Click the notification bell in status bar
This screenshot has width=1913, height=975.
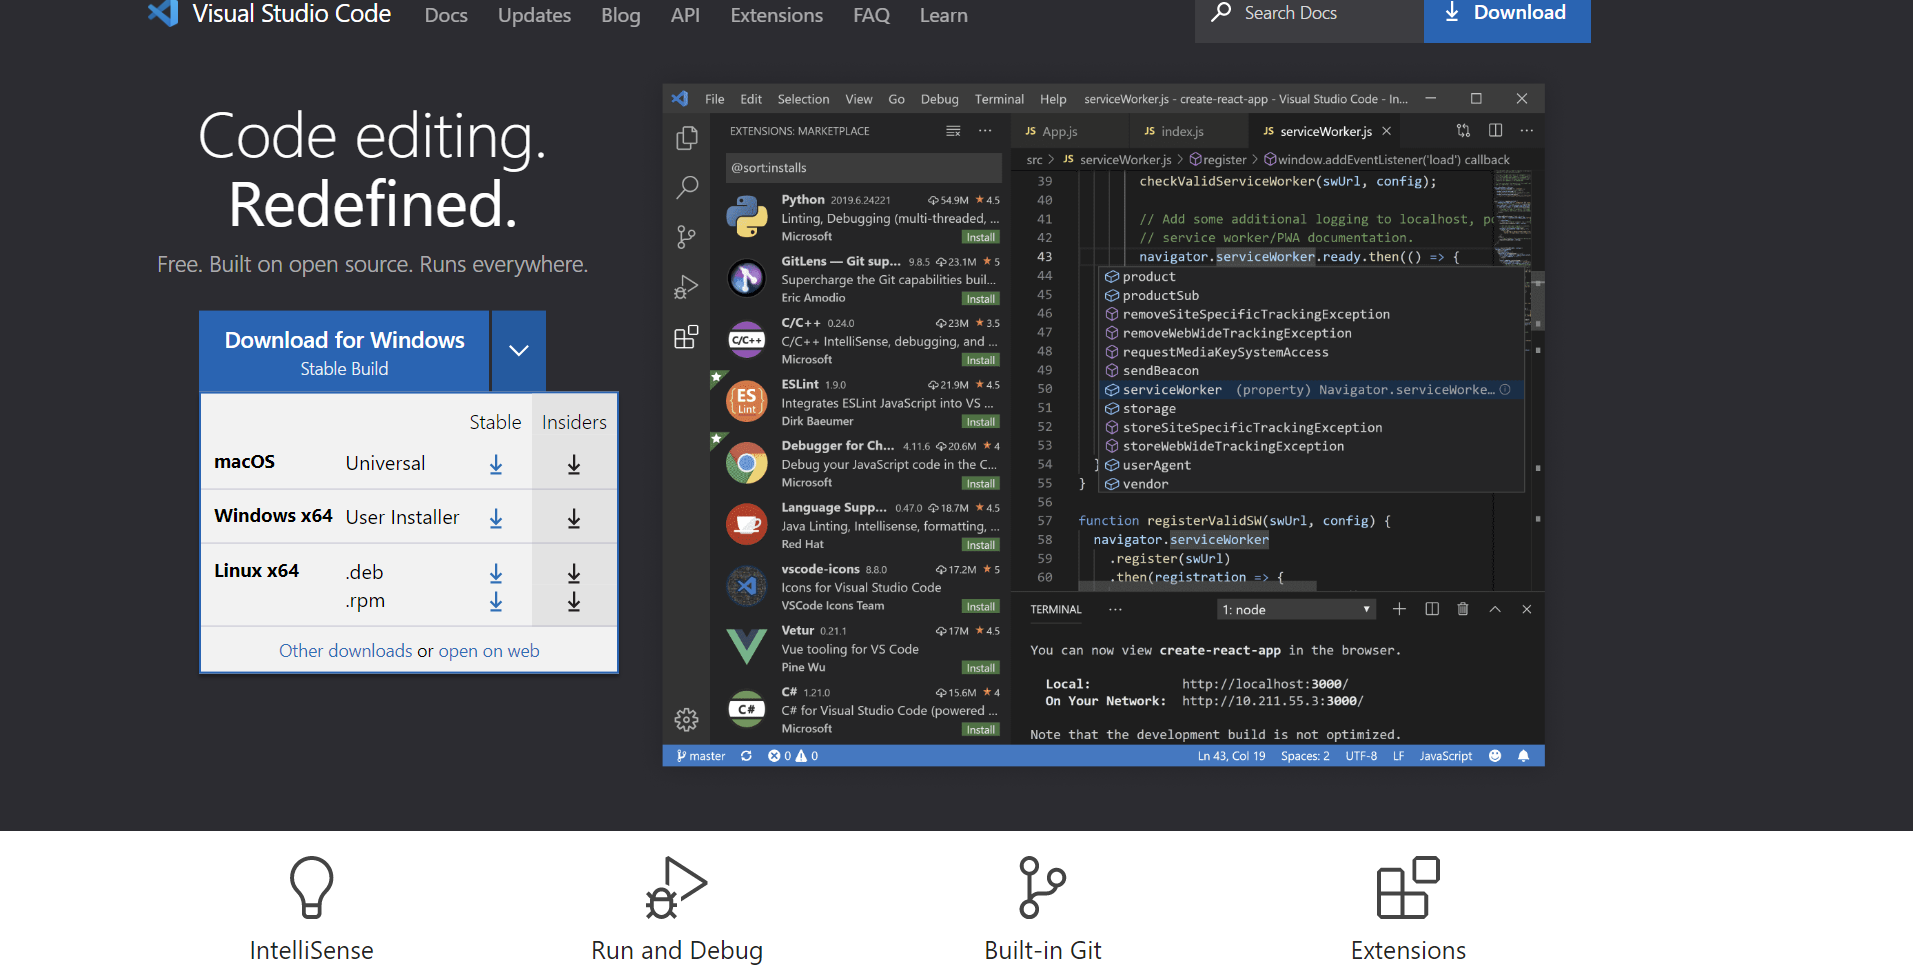[1523, 756]
